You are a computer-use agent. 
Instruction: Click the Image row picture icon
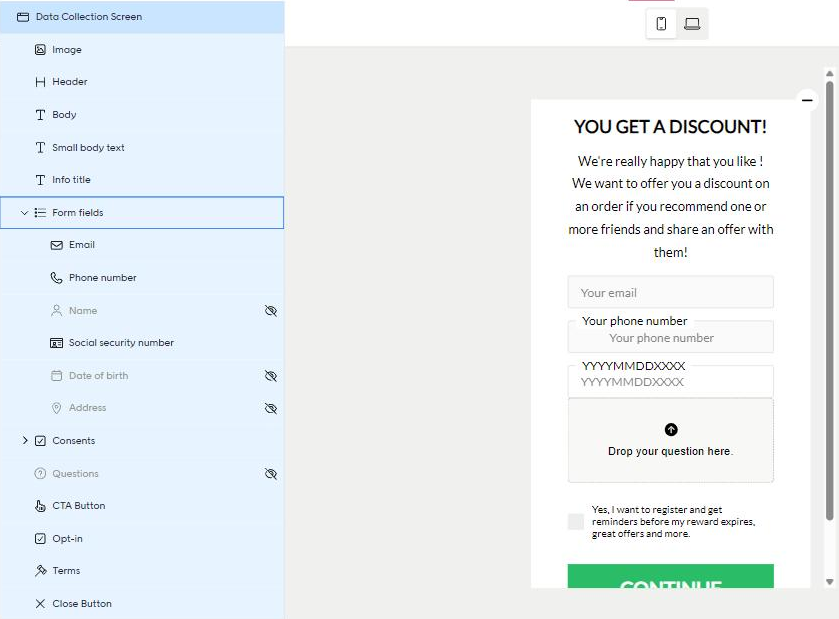click(x=40, y=50)
